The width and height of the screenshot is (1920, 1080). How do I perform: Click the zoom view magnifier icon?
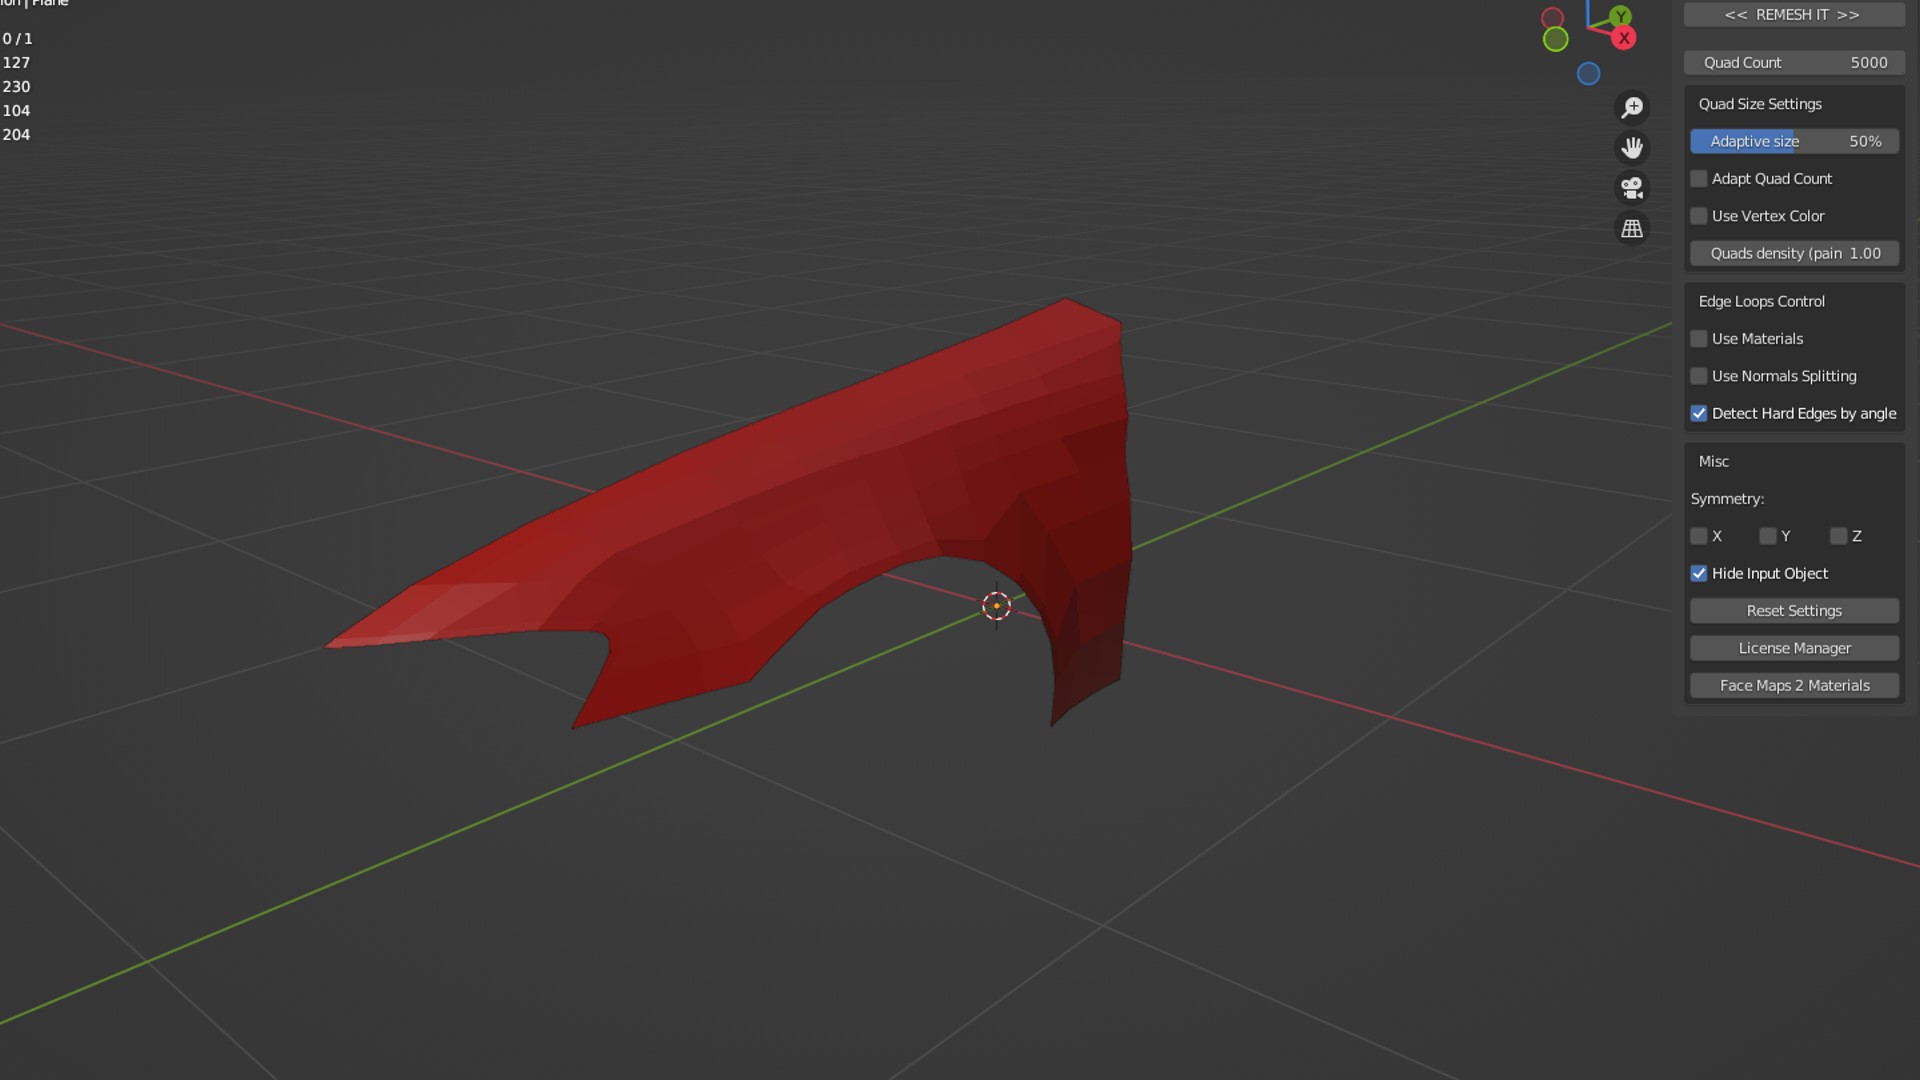pyautogui.click(x=1632, y=107)
